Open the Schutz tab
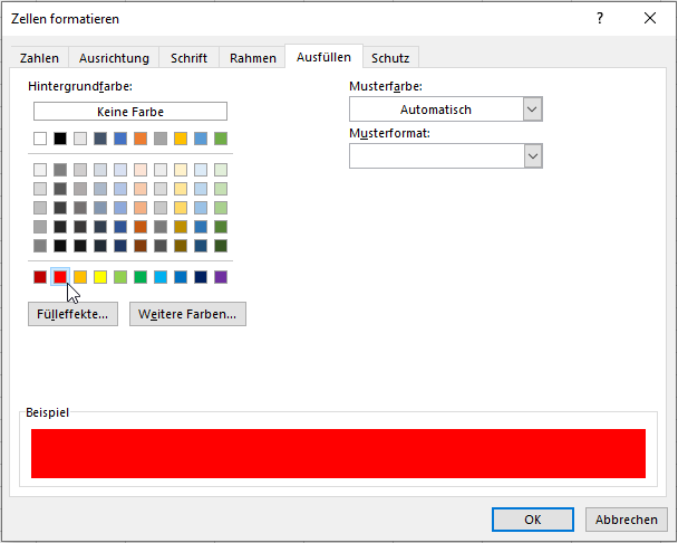677x543 pixels. (390, 58)
